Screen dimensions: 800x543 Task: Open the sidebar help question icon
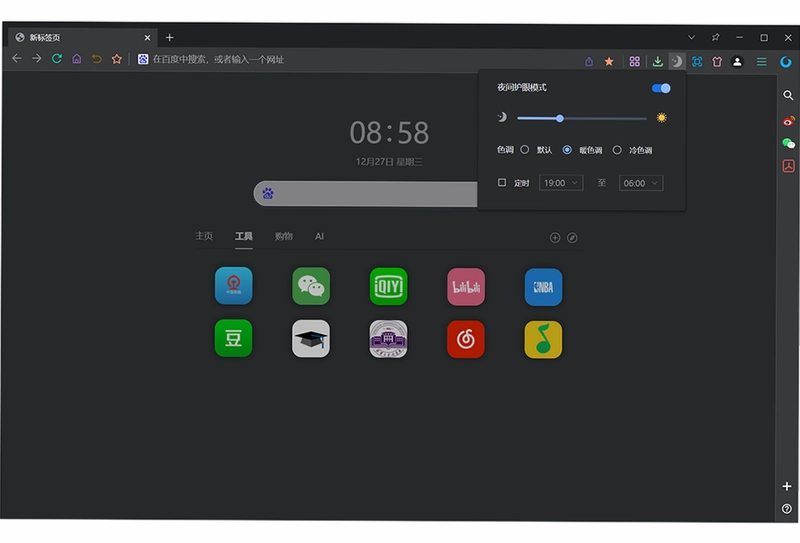787,509
